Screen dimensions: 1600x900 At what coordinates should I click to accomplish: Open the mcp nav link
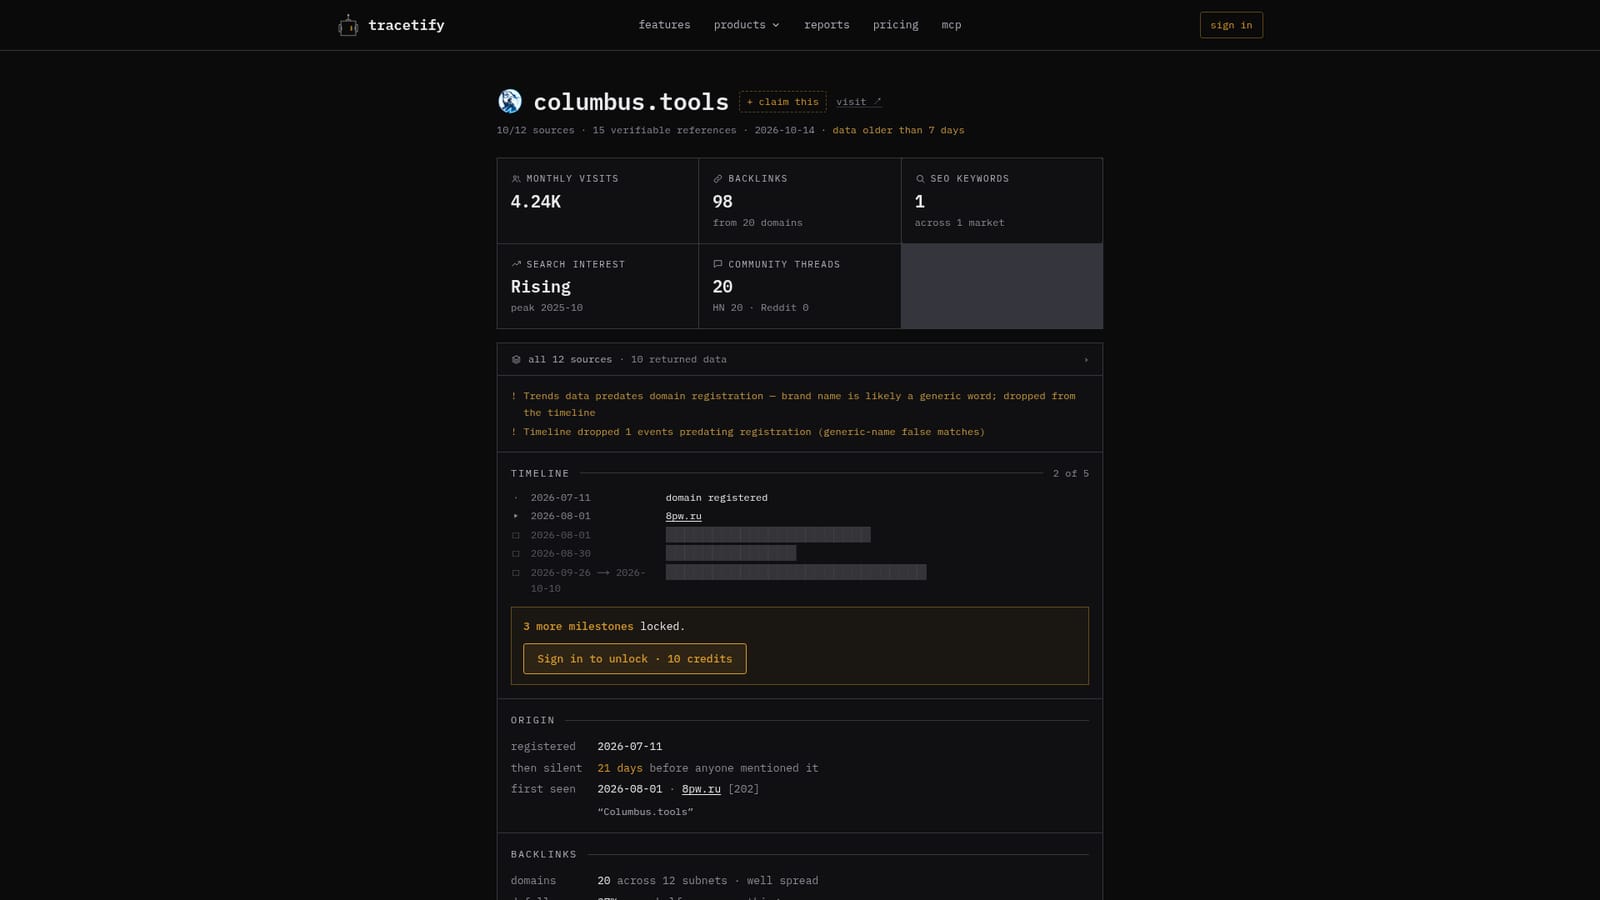click(x=951, y=25)
